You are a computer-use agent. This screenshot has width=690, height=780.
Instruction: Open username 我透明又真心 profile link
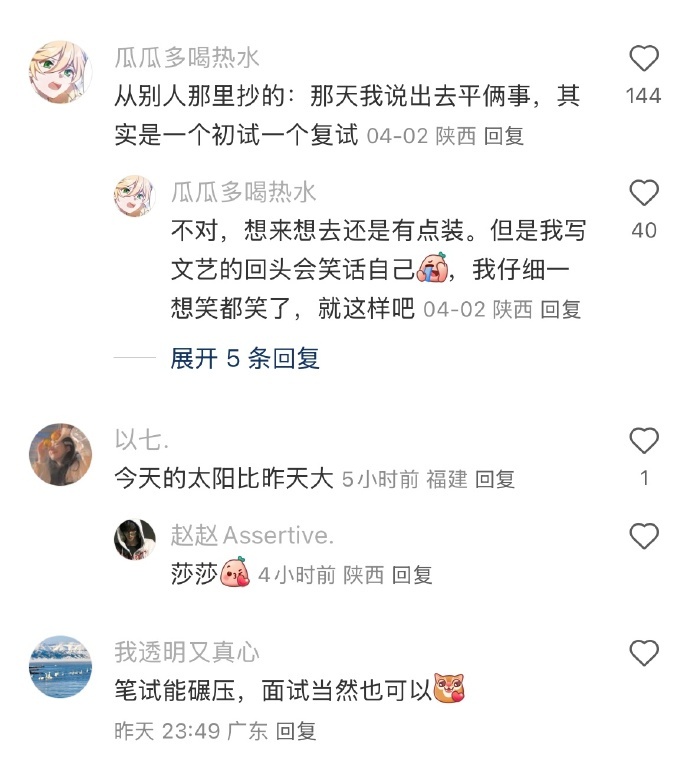(187, 652)
